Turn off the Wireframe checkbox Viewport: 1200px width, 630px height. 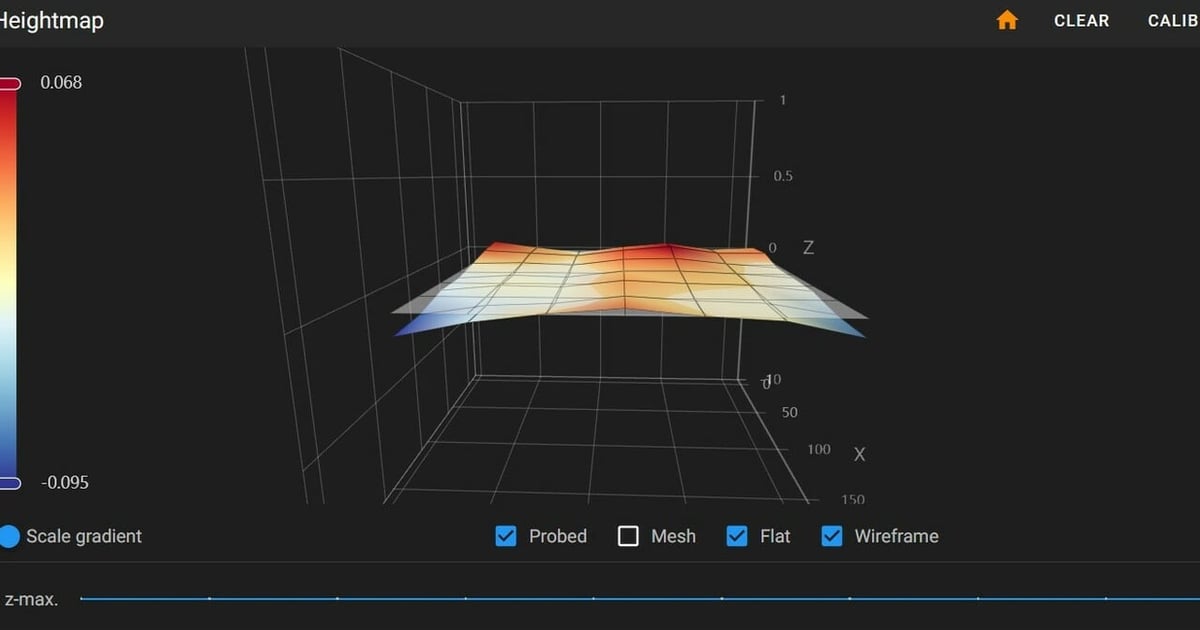[831, 536]
